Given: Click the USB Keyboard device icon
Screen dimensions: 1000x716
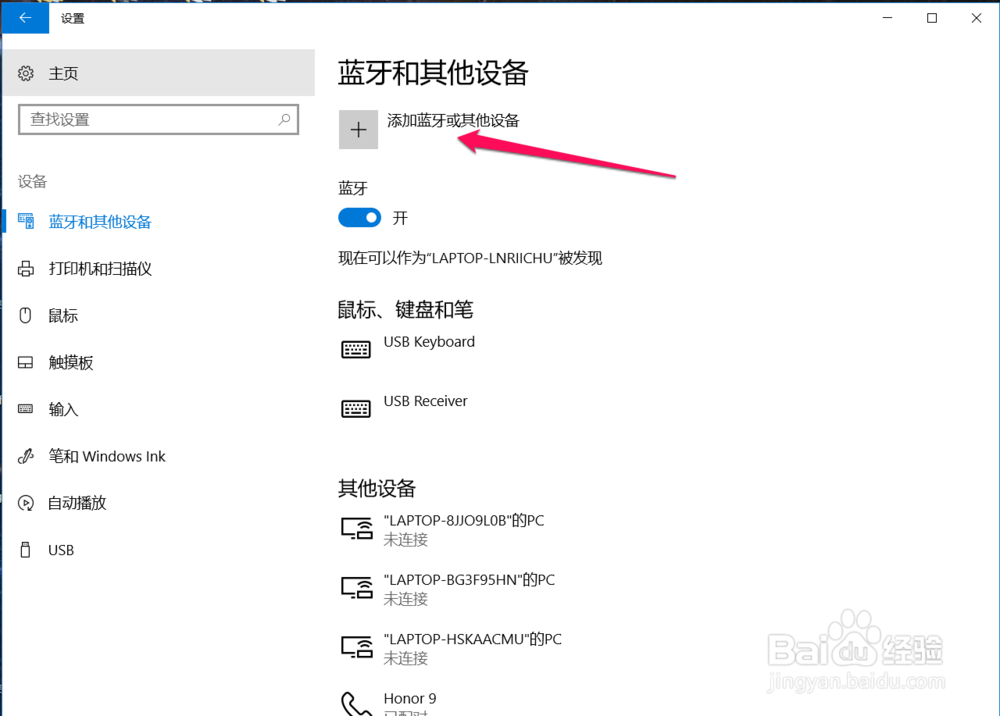Looking at the screenshot, I should (356, 349).
